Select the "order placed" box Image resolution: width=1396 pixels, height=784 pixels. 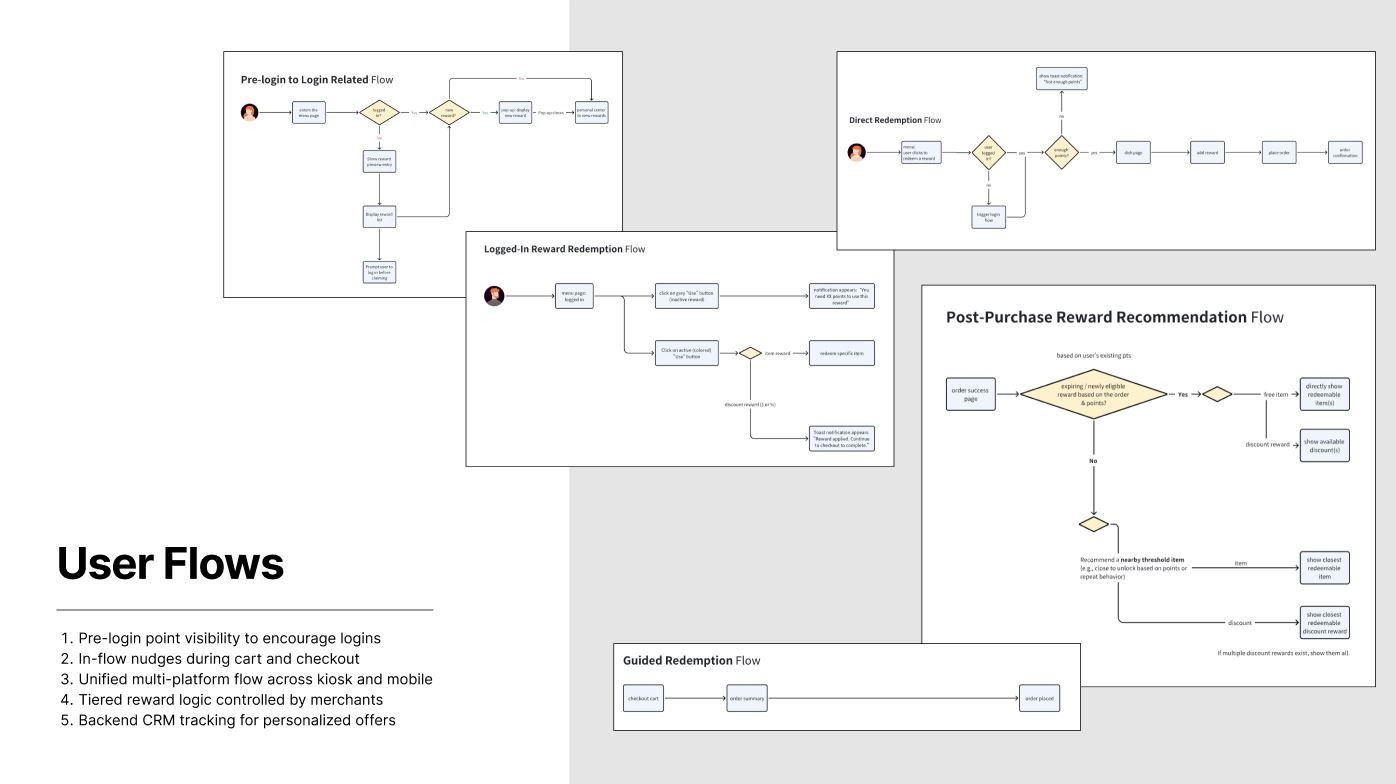1039,697
